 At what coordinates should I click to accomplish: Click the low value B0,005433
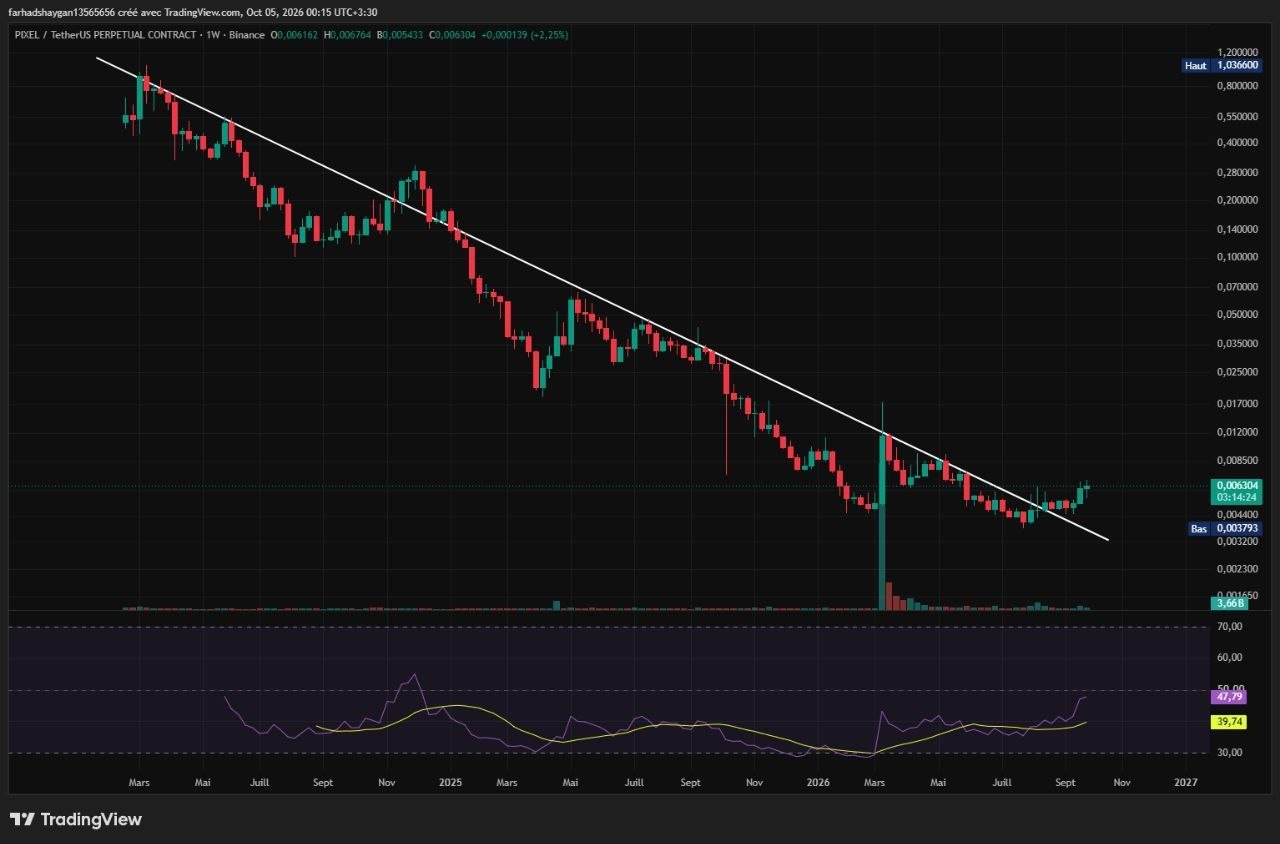pos(398,35)
